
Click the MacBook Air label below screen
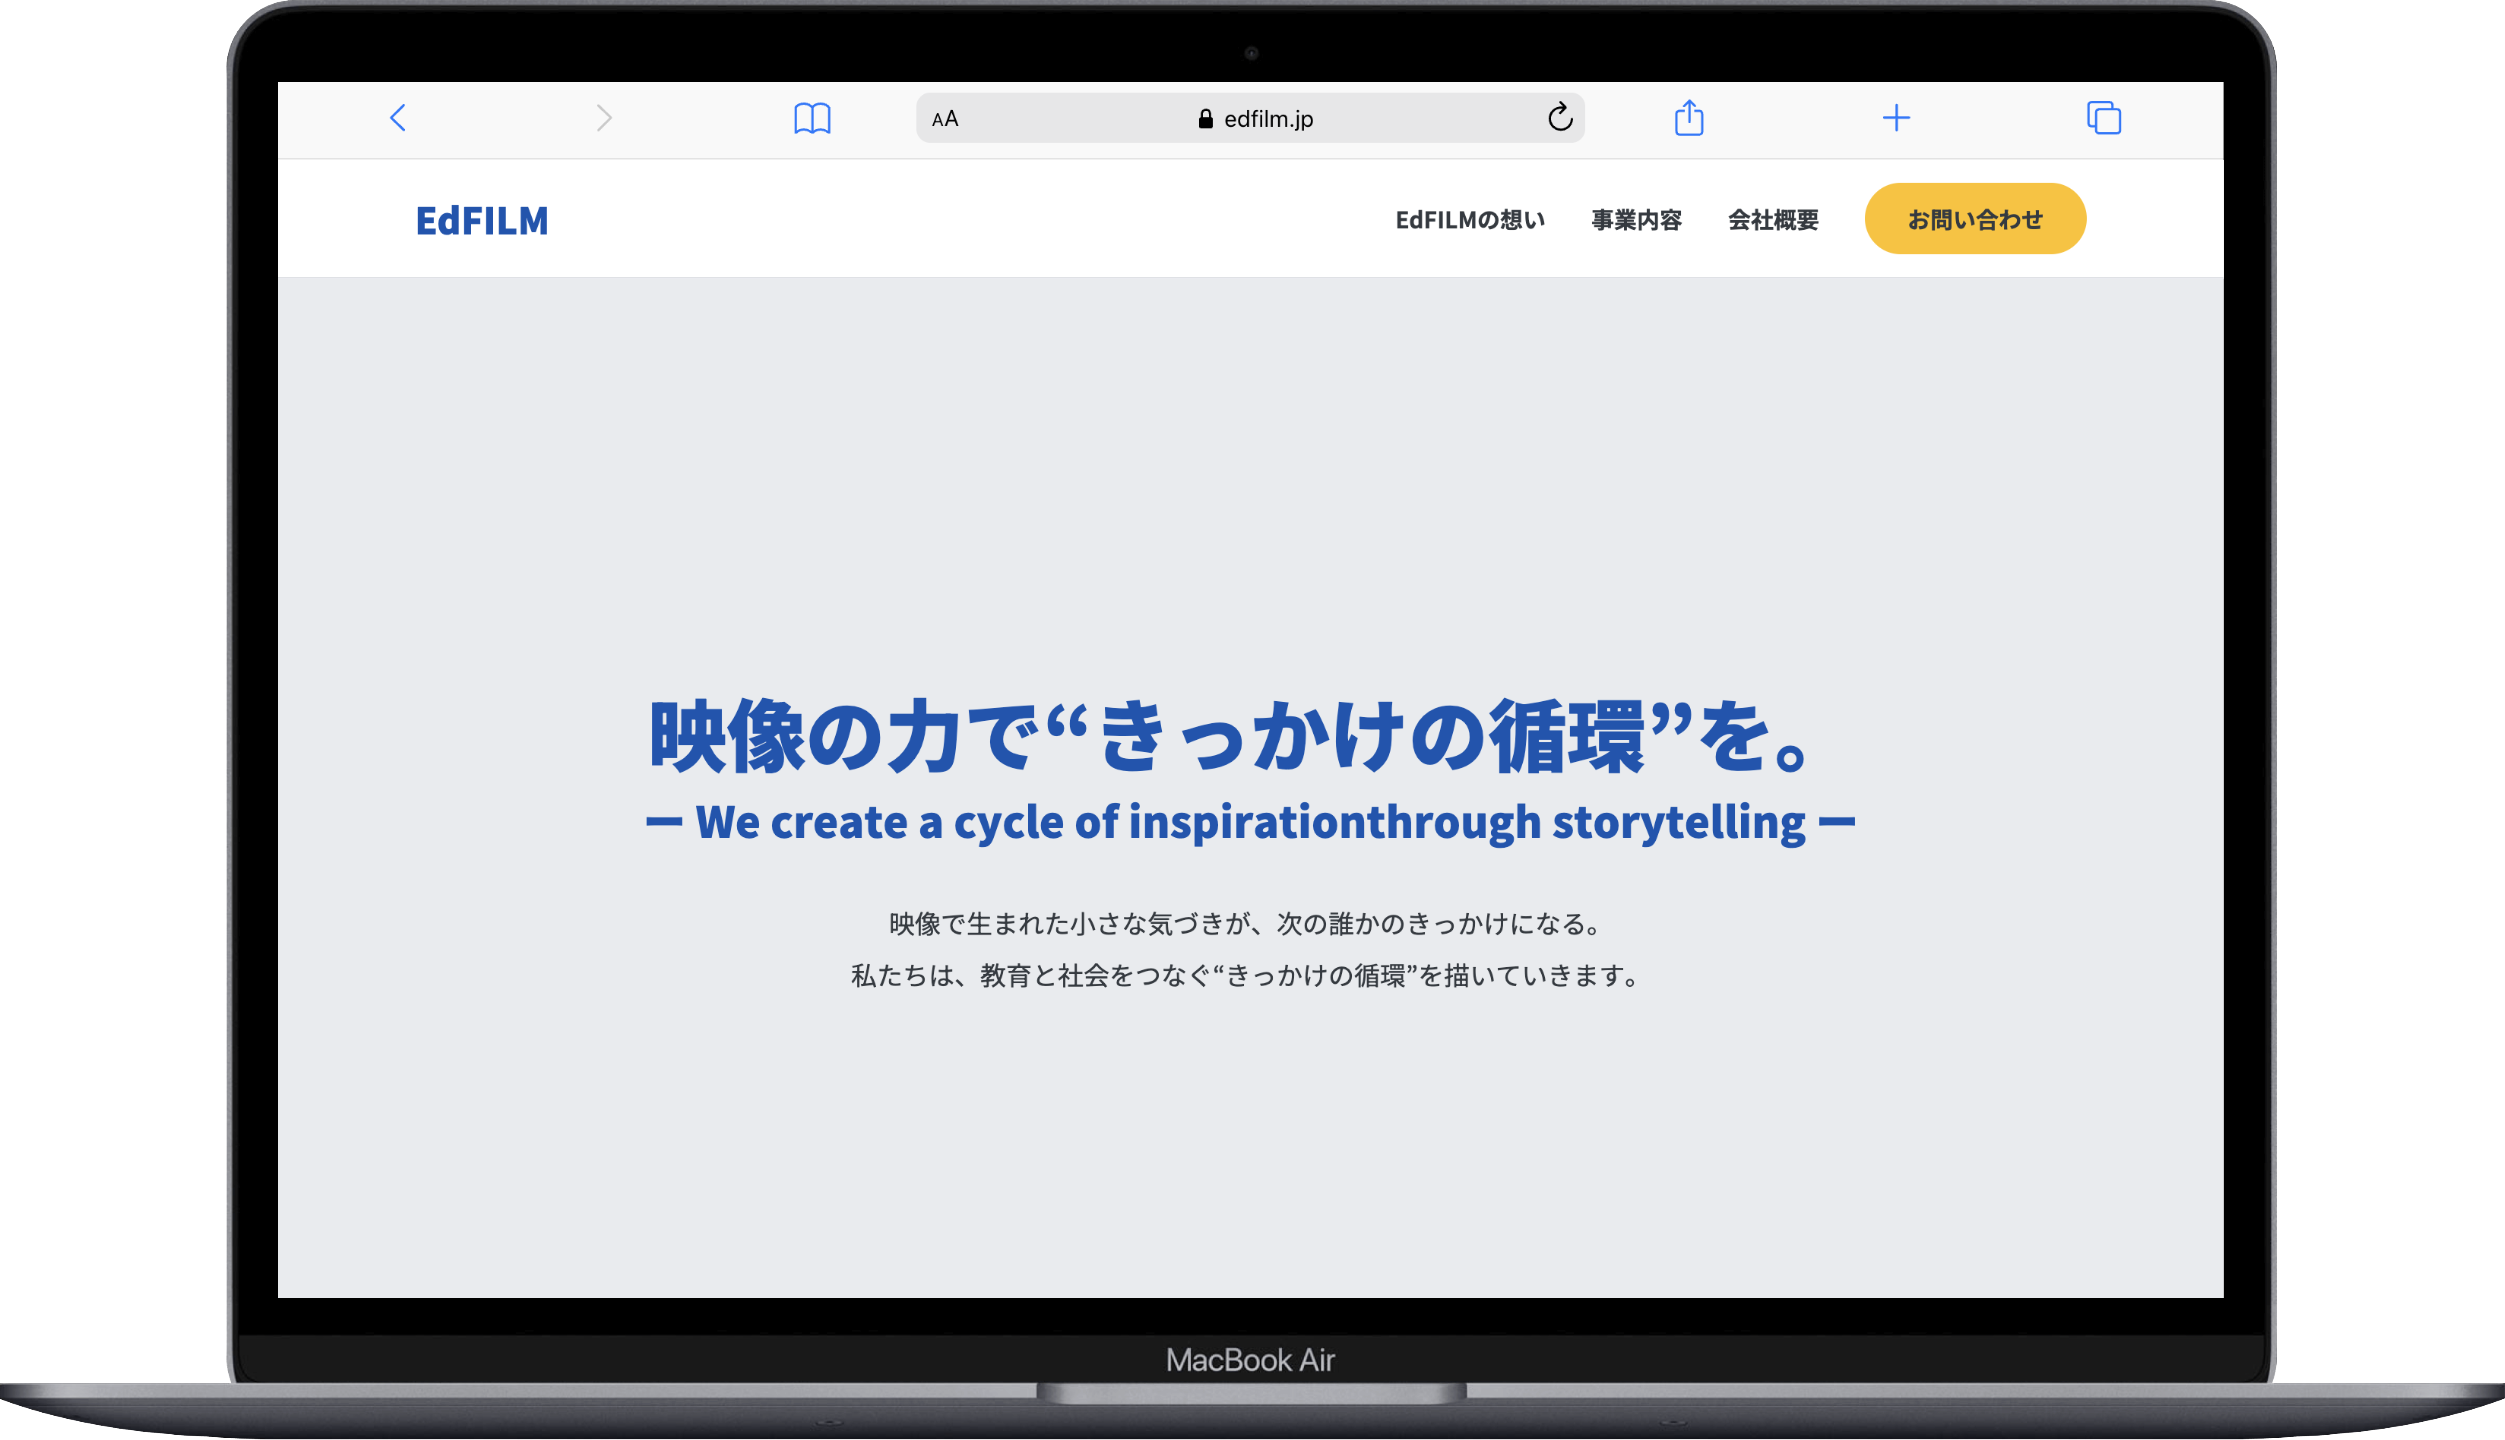click(x=1250, y=1360)
